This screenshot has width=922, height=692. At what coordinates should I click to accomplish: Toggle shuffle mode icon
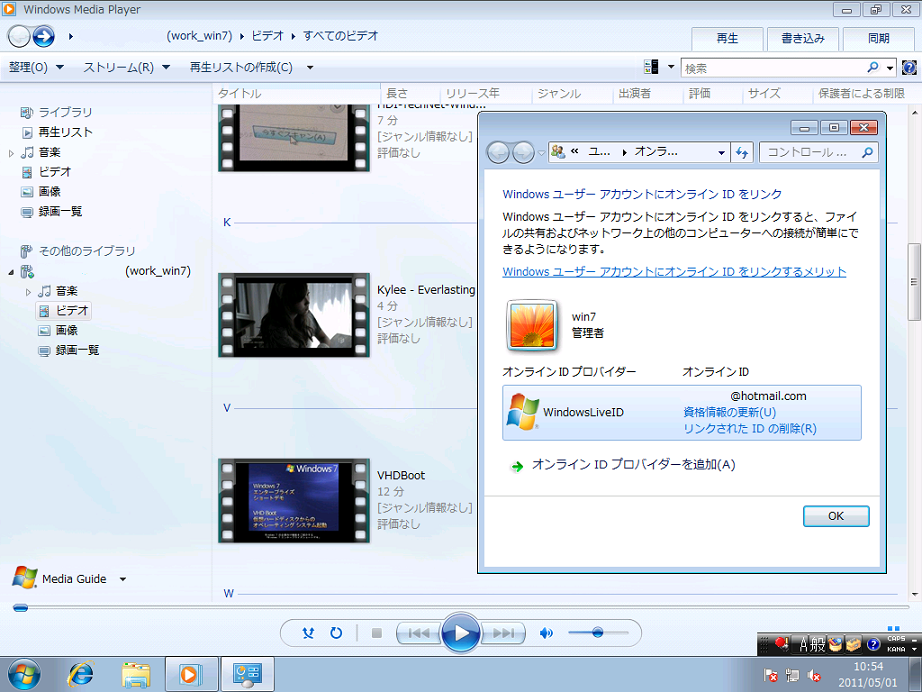click(308, 633)
